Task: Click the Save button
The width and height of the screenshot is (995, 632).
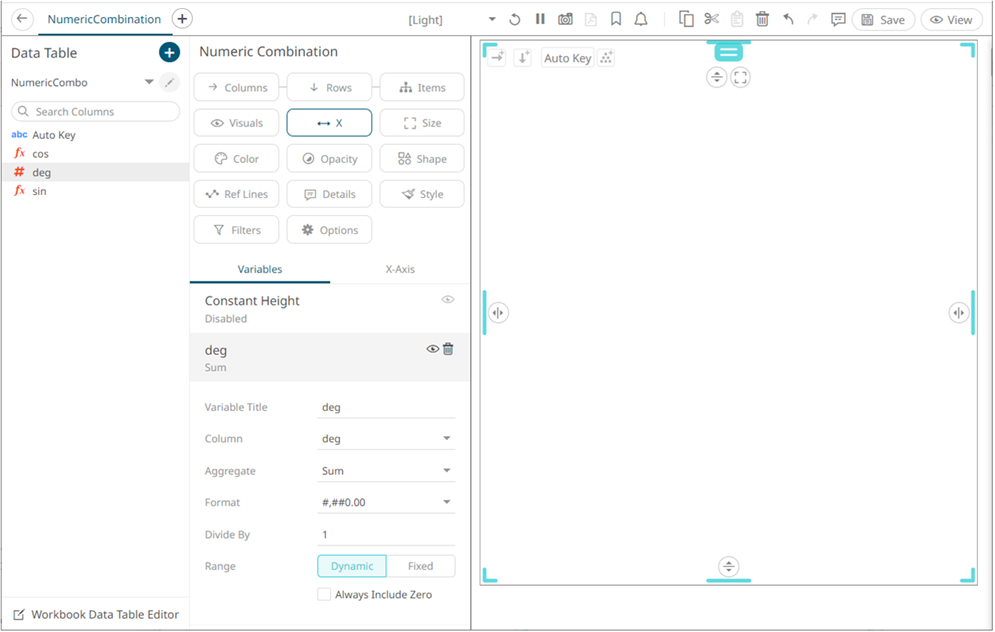Action: pyautogui.click(x=883, y=20)
